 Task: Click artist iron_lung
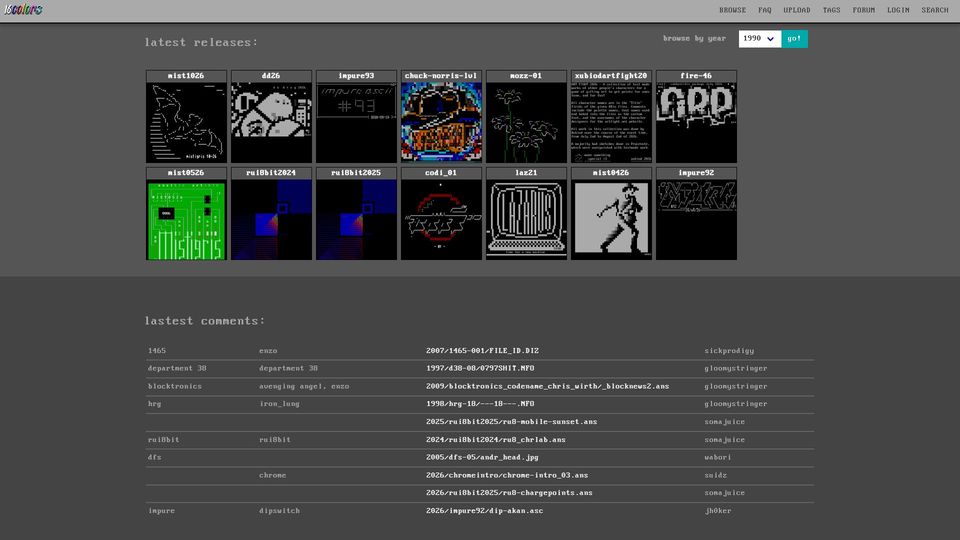(x=279, y=404)
